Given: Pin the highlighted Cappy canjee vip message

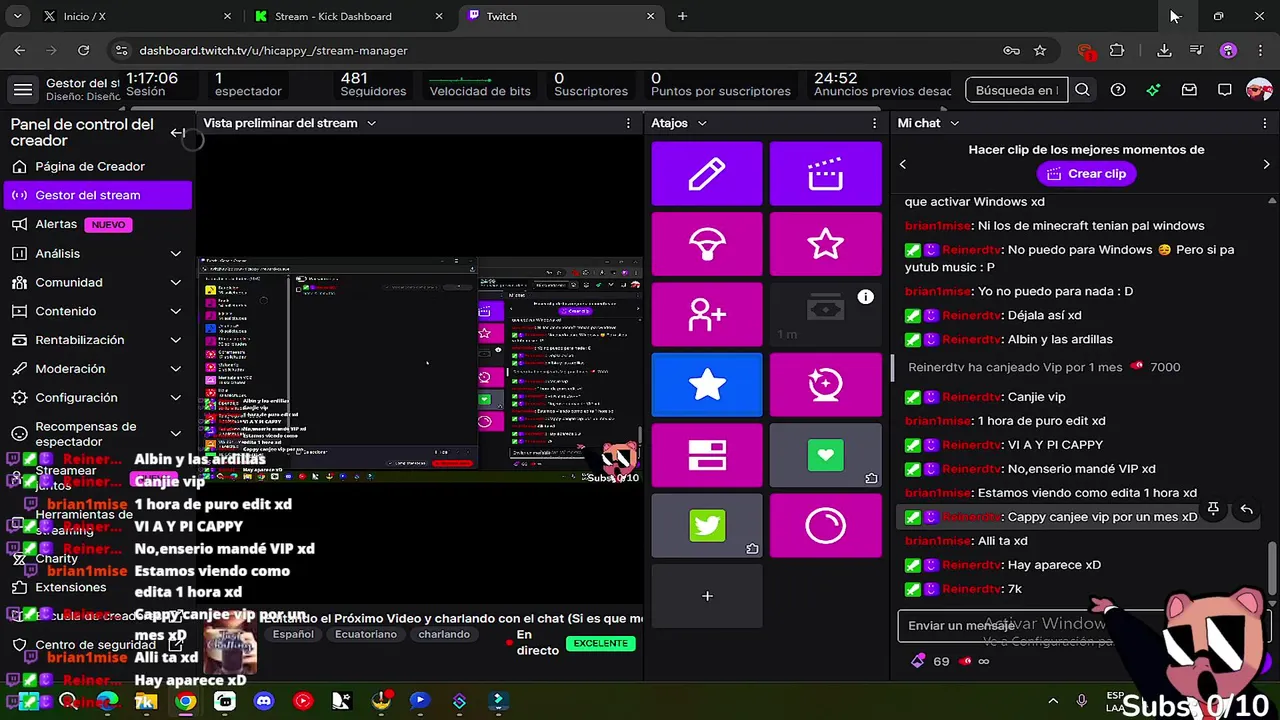Looking at the screenshot, I should click(1213, 509).
